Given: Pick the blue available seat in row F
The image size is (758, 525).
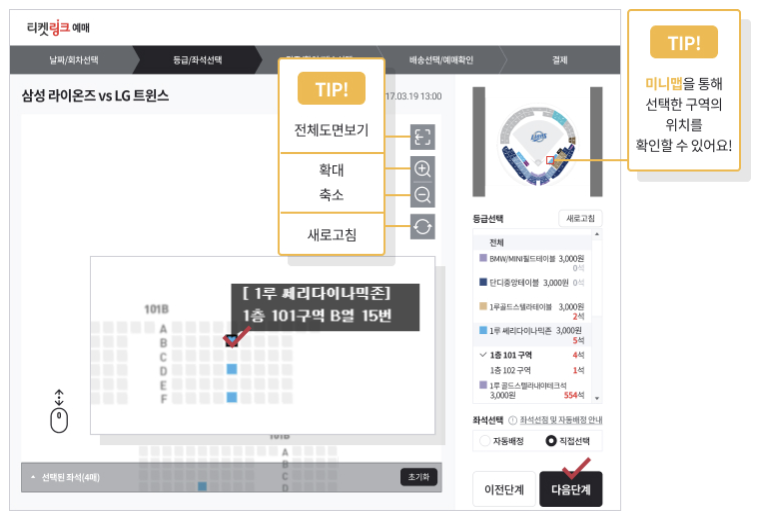Looking at the screenshot, I should coord(232,397).
